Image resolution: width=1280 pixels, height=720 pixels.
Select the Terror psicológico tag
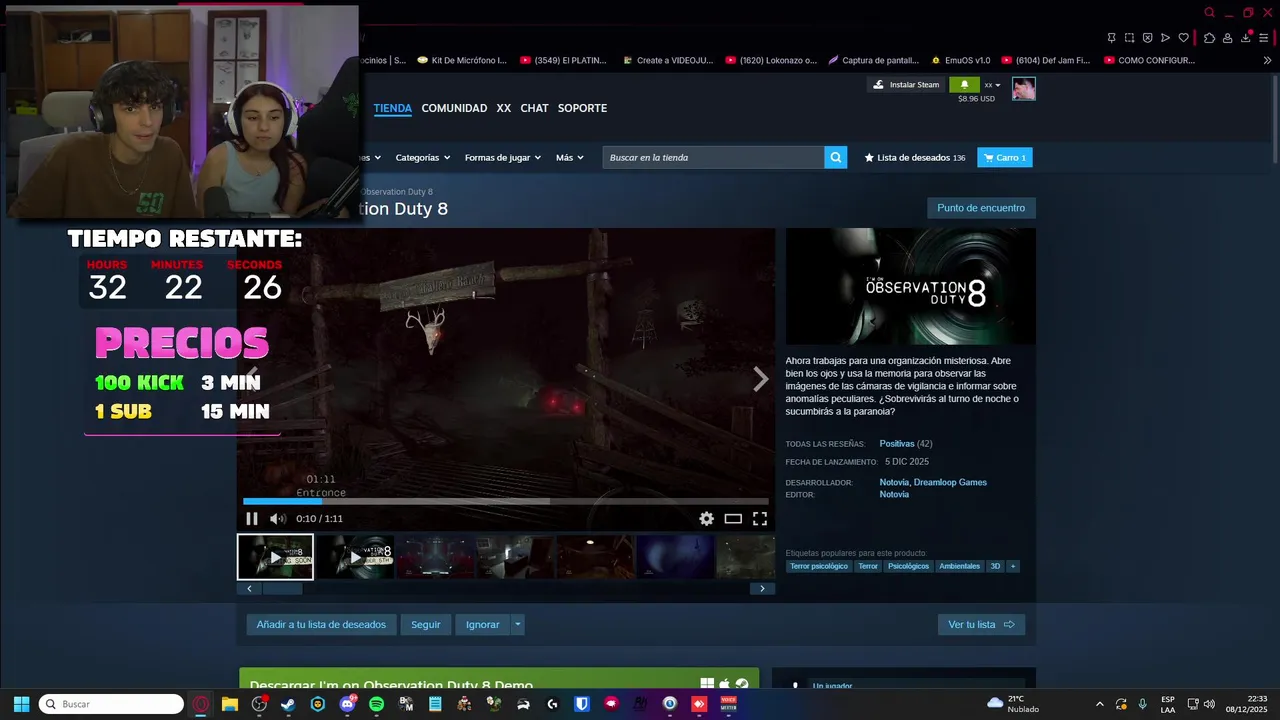coord(819,566)
